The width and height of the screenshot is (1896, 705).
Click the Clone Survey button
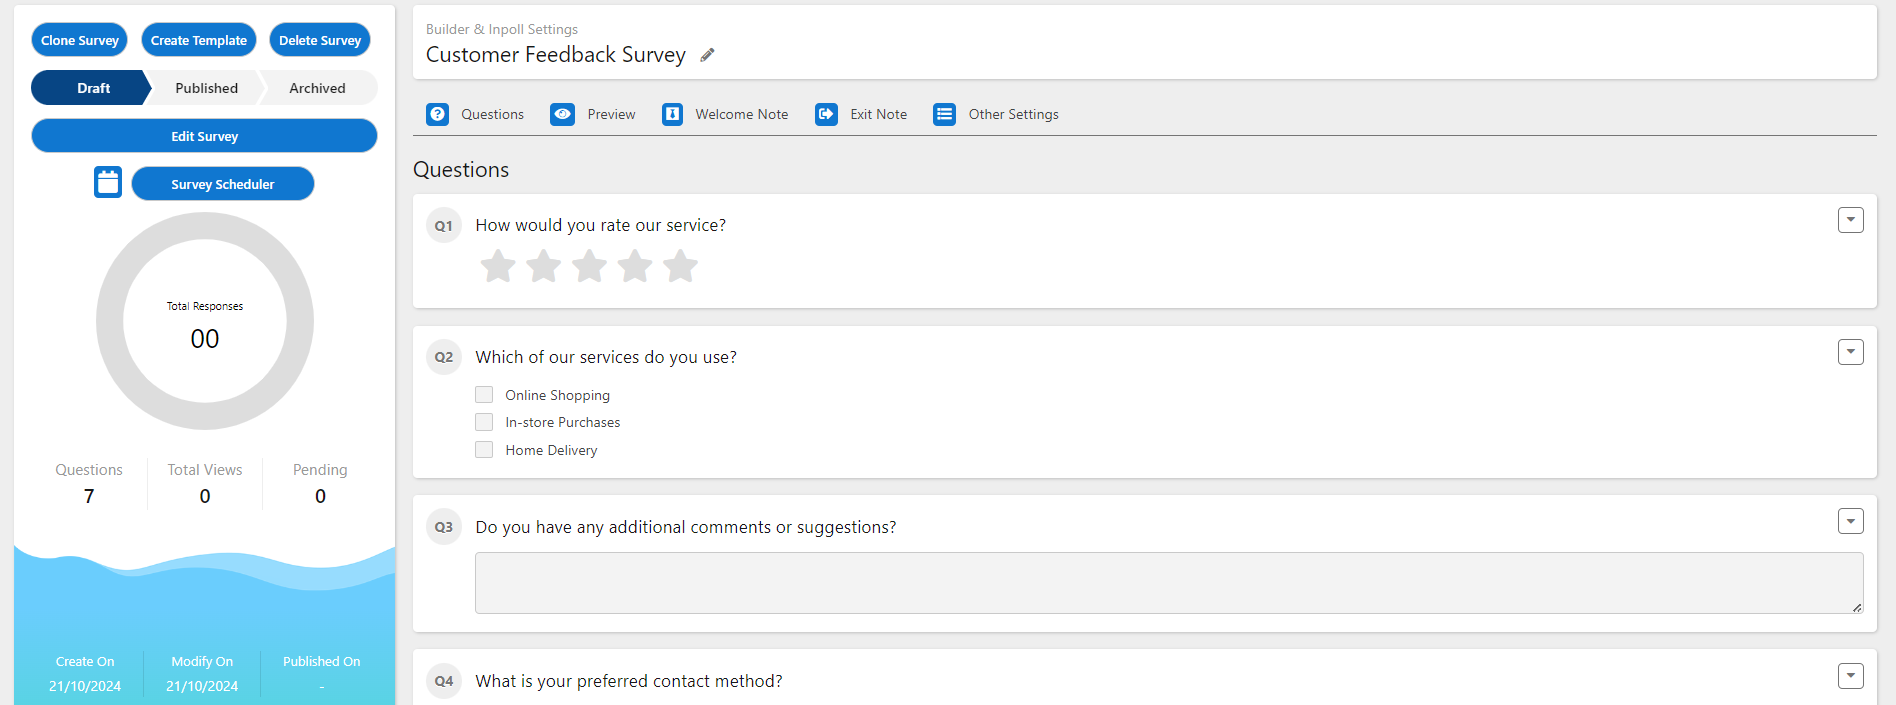click(80, 40)
